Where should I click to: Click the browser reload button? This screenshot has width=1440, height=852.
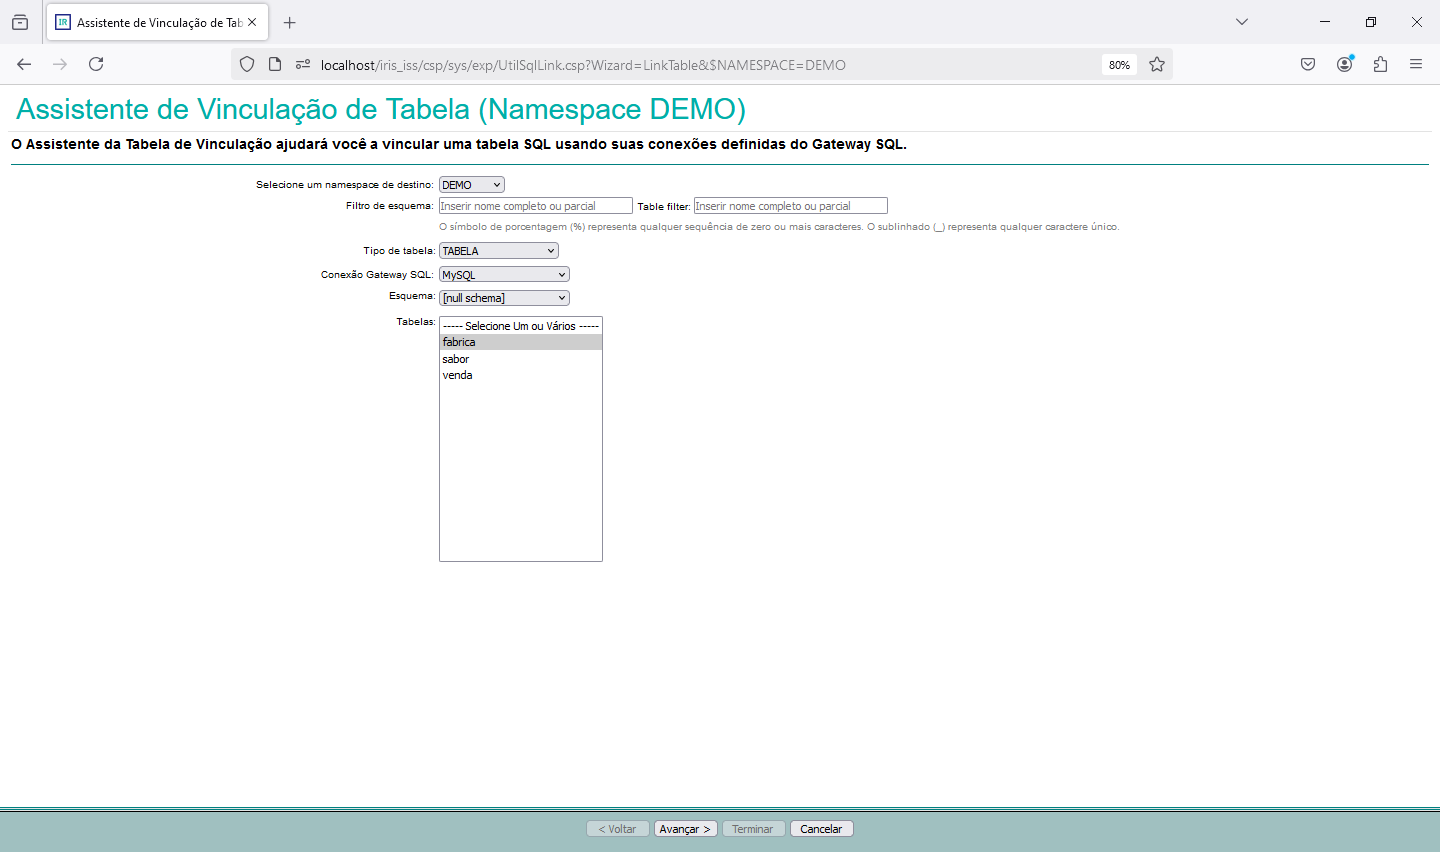[96, 64]
